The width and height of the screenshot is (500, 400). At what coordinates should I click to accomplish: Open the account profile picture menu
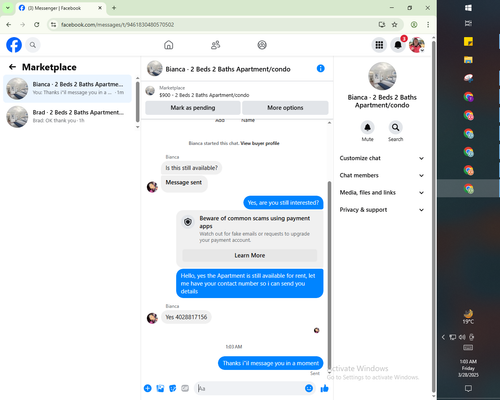click(417, 45)
